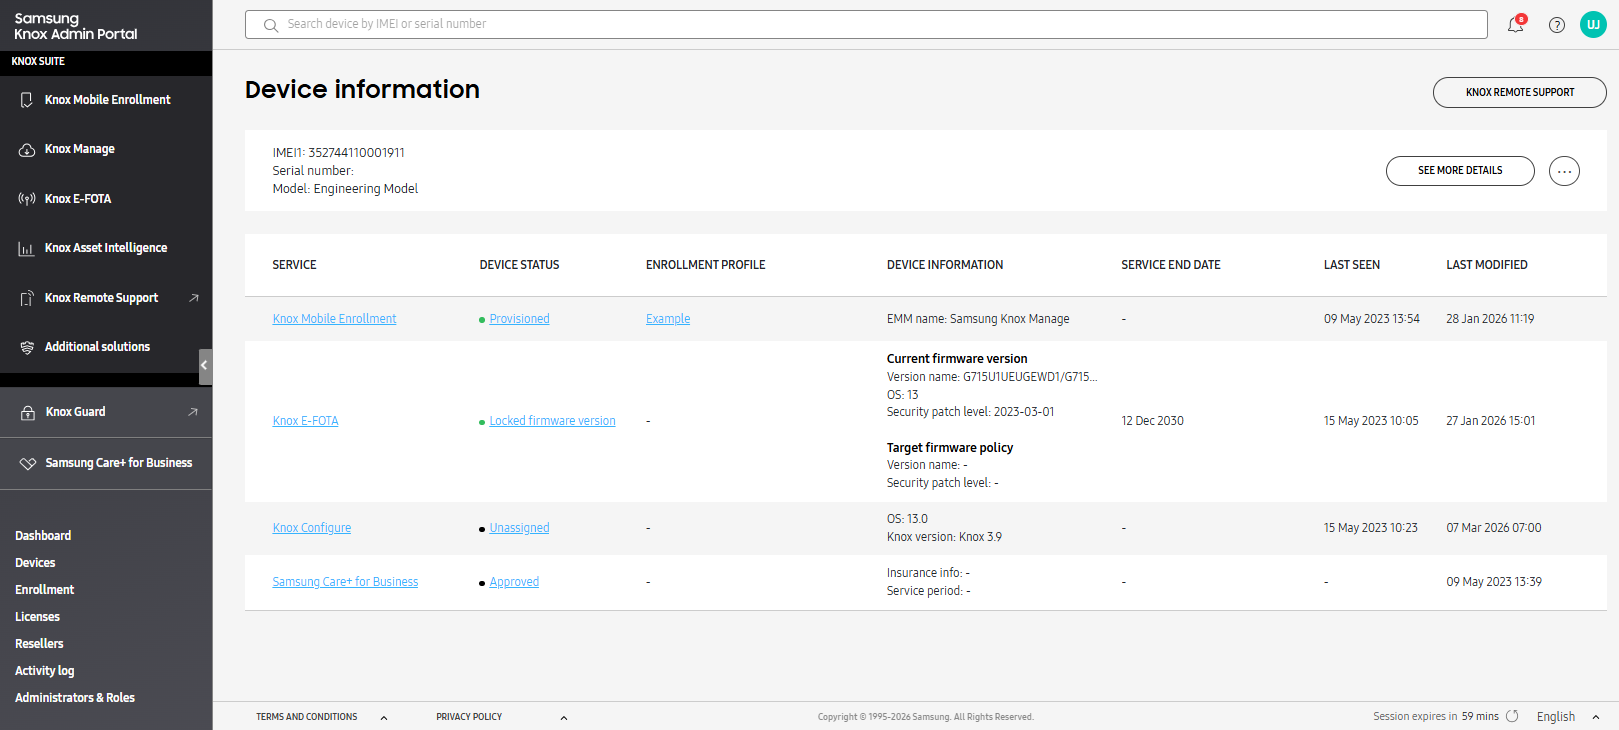The height and width of the screenshot is (730, 1619).
Task: Go to Licenses page
Action: click(37, 617)
